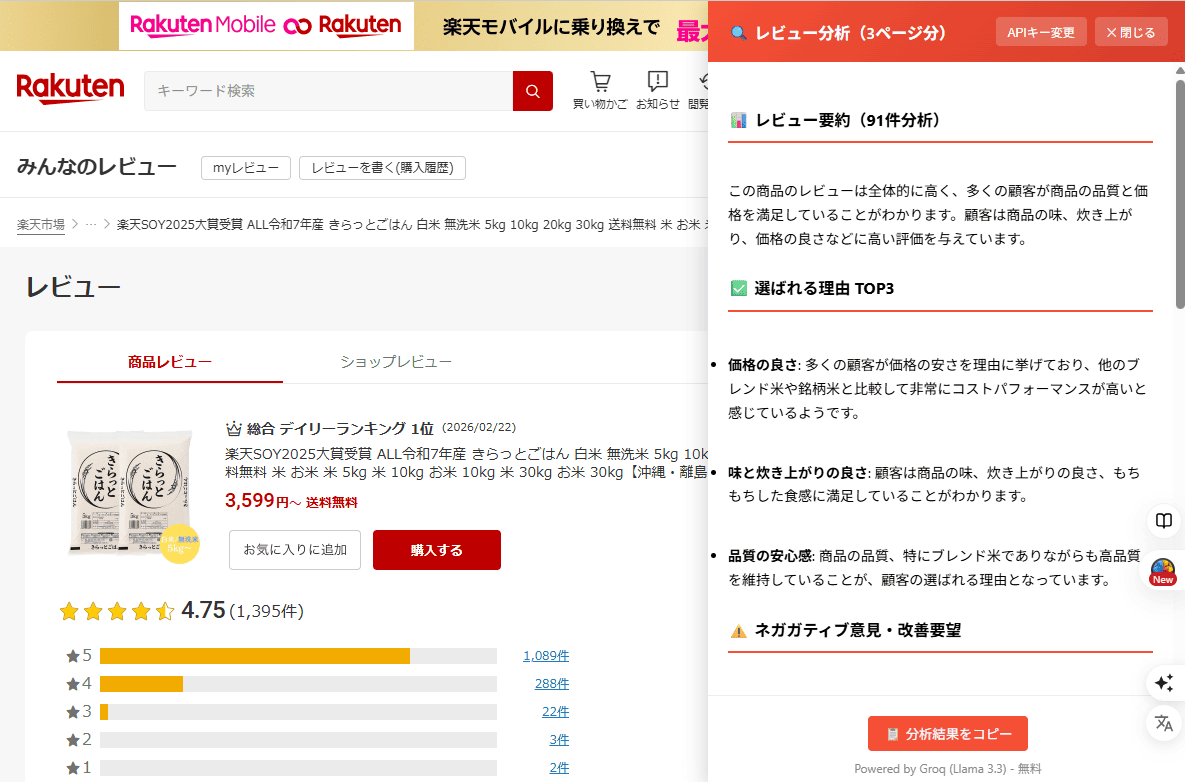Click the open-book reader icon
This screenshot has width=1185, height=782.
1164,521
